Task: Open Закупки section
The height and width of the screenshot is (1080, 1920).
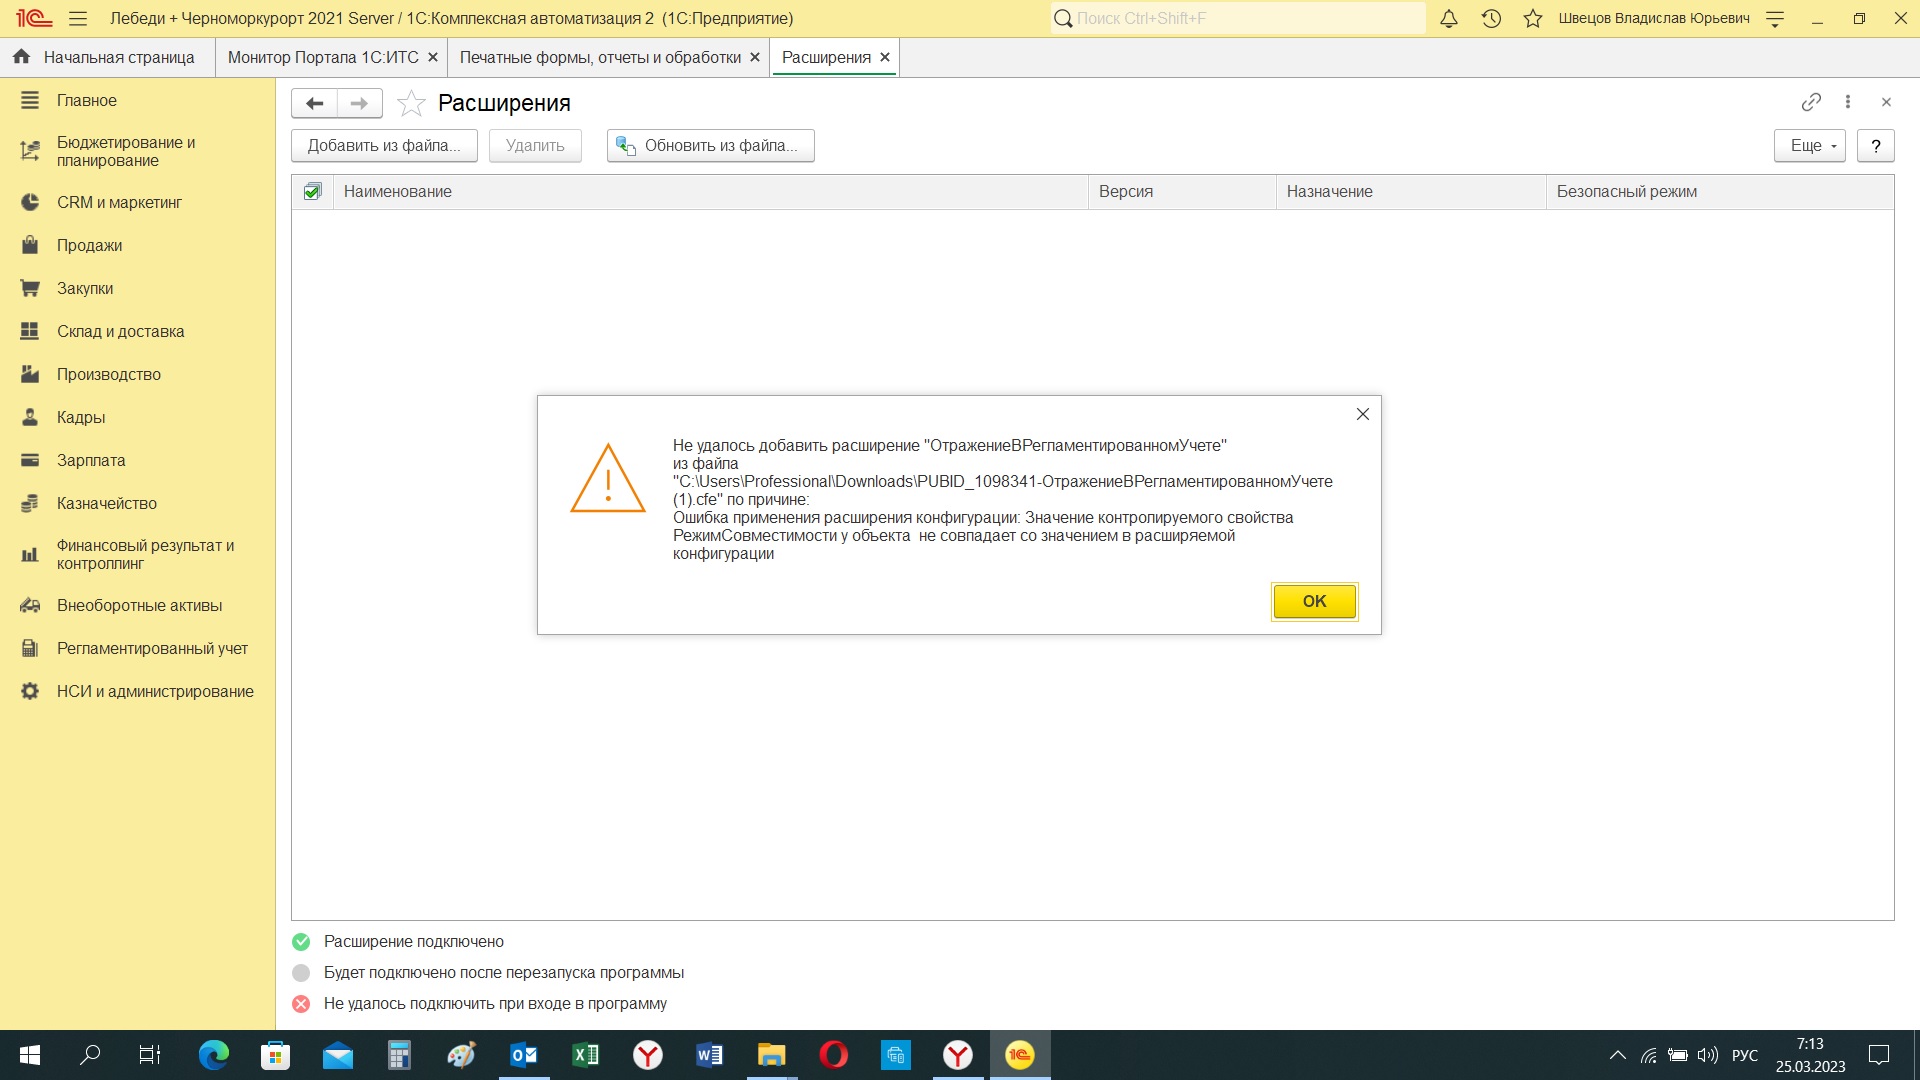Action: pos(137,288)
